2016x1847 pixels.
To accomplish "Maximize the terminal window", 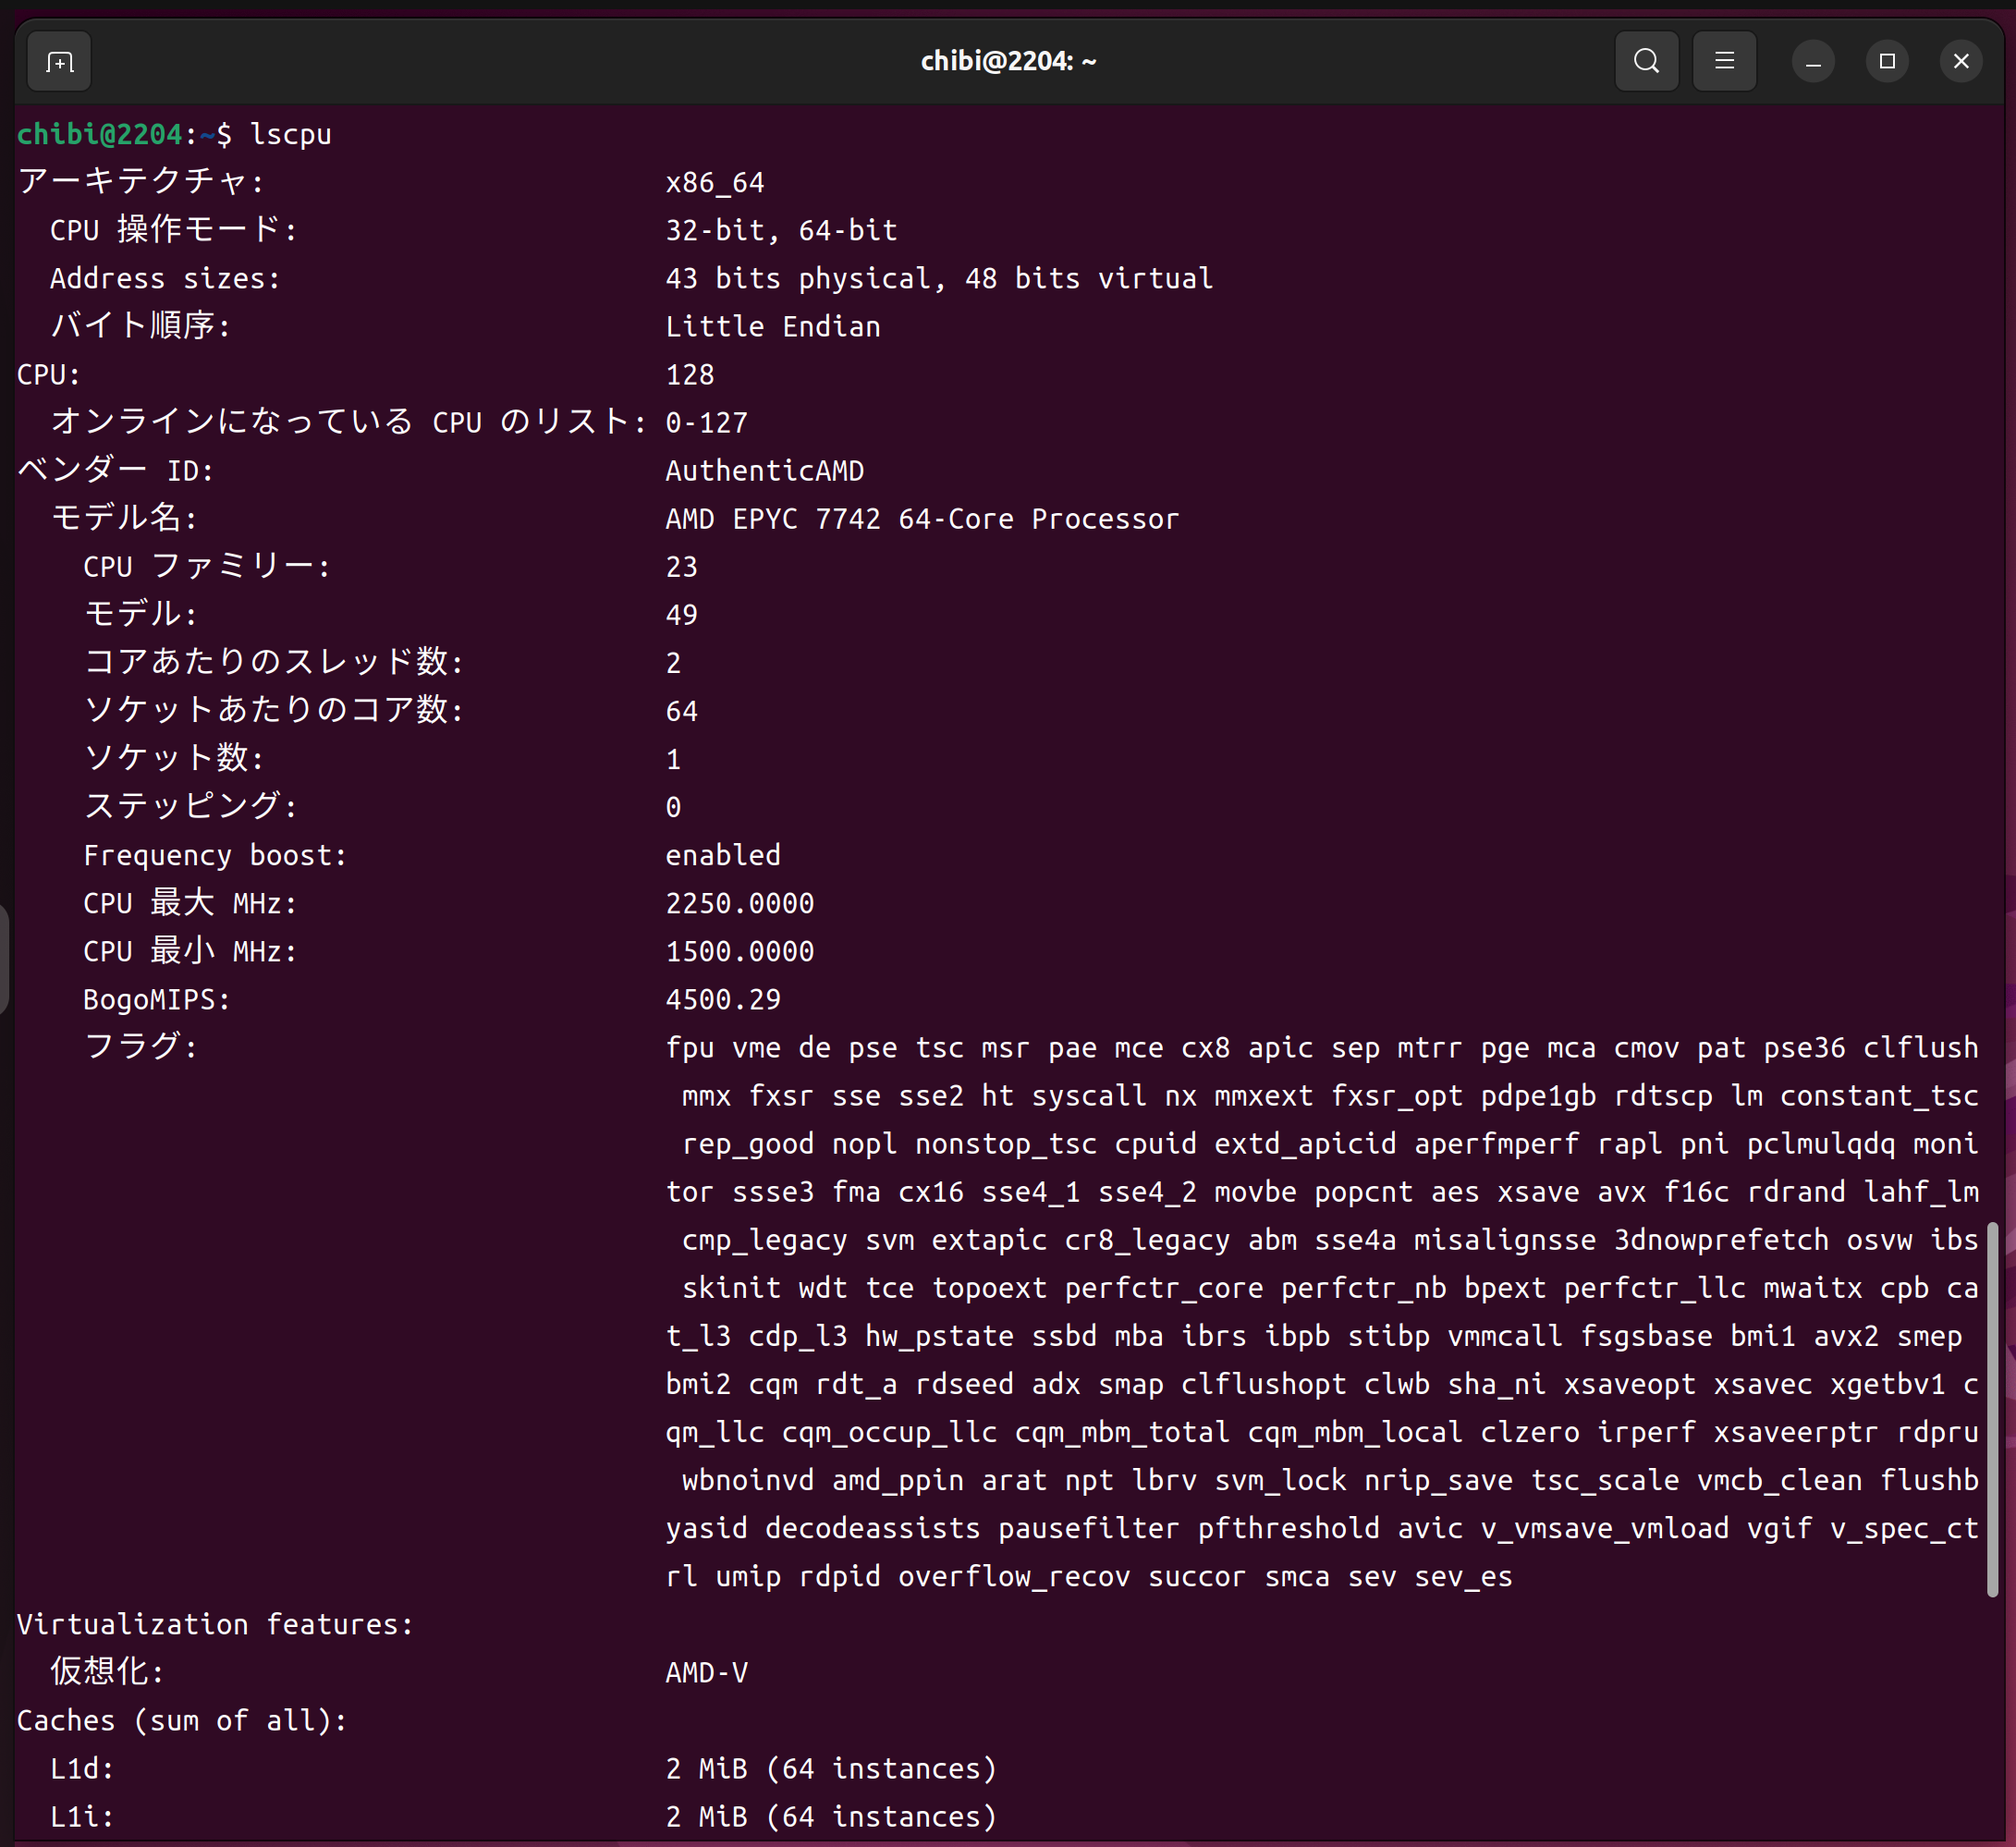I will (x=1887, y=62).
